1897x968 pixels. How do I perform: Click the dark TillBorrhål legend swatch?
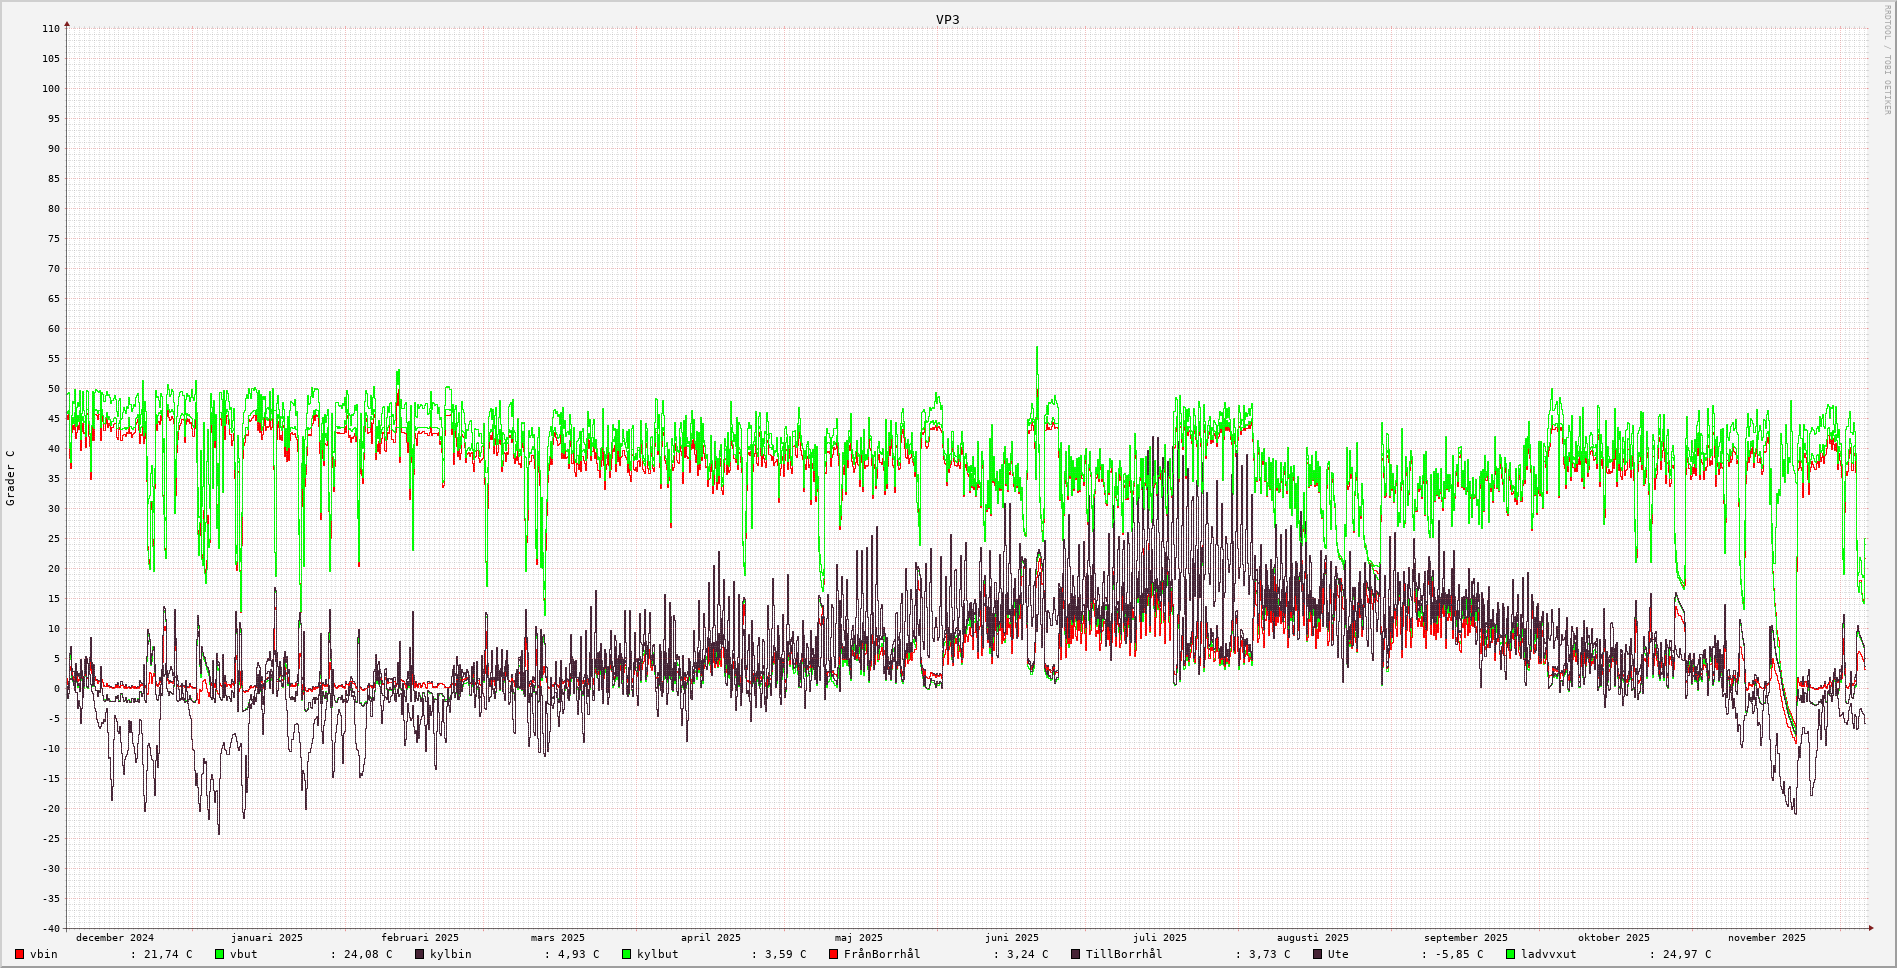tap(1076, 954)
